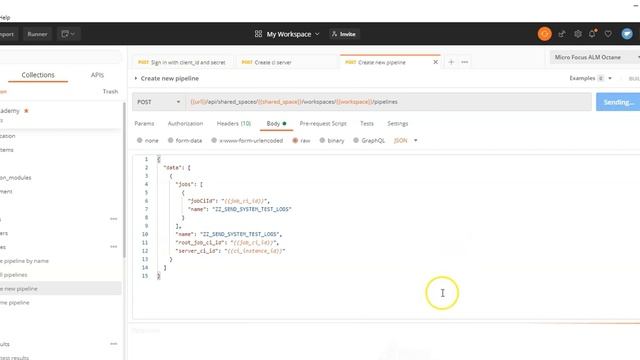The image size is (640, 360).
Task: Open tab options three-dots menu
Action: (x=464, y=62)
